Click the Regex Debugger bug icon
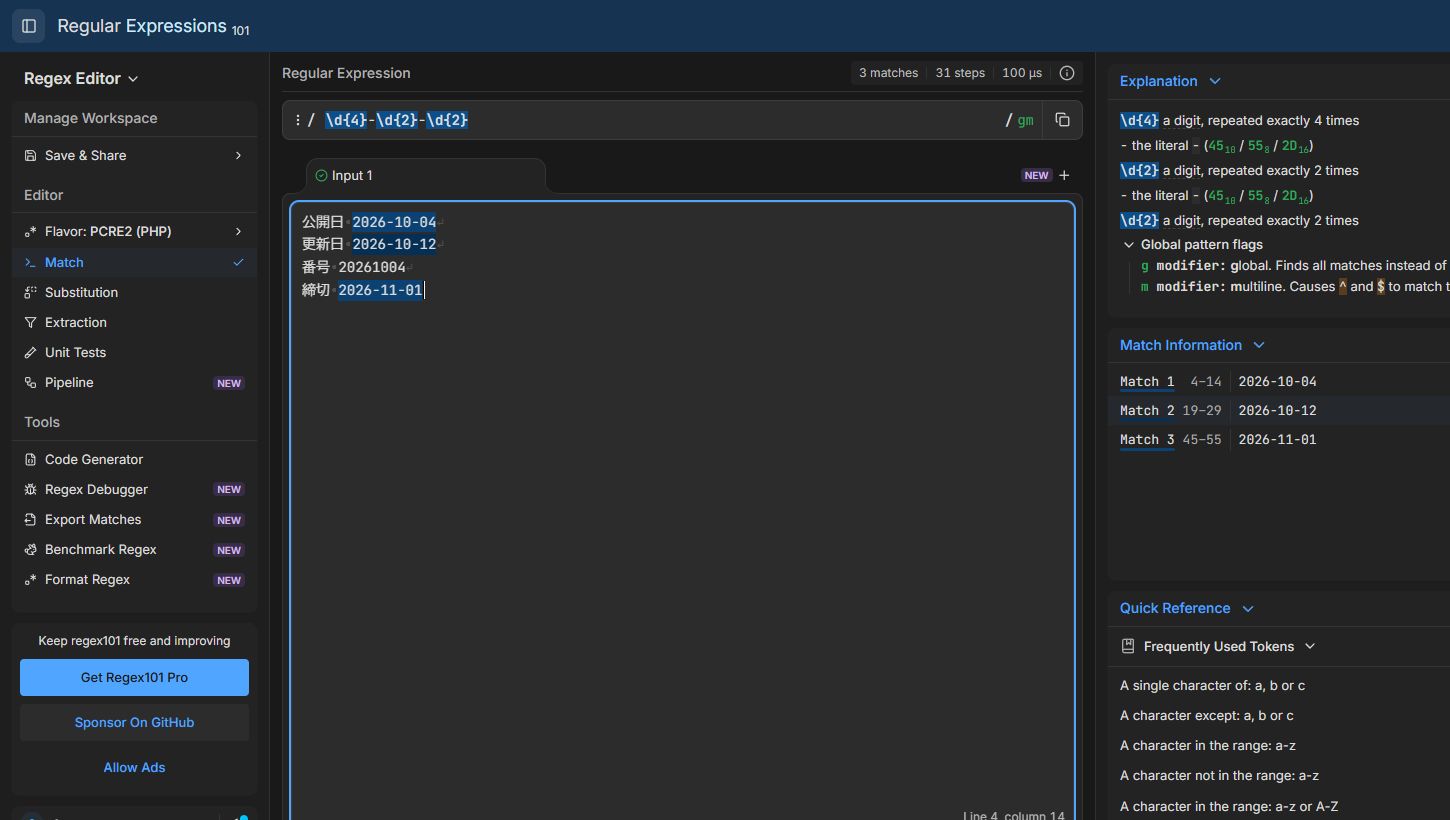 pyautogui.click(x=30, y=490)
